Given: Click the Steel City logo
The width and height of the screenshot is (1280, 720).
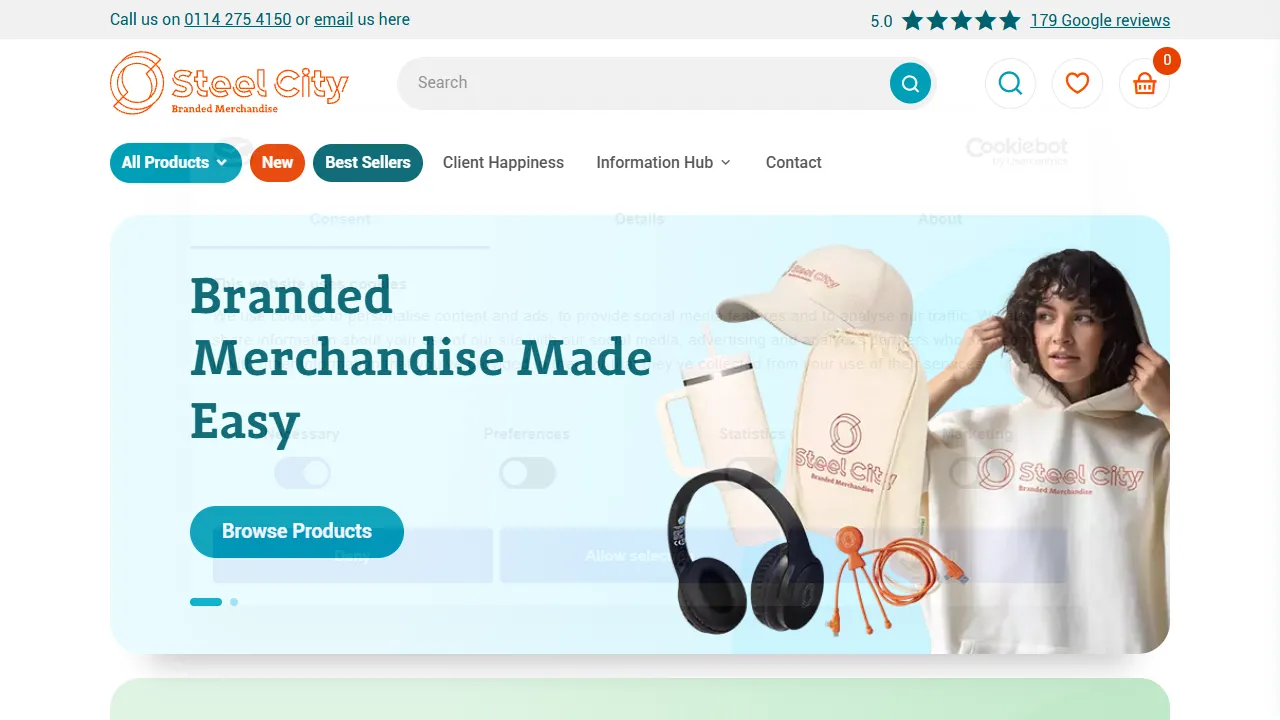Looking at the screenshot, I should coord(229,83).
